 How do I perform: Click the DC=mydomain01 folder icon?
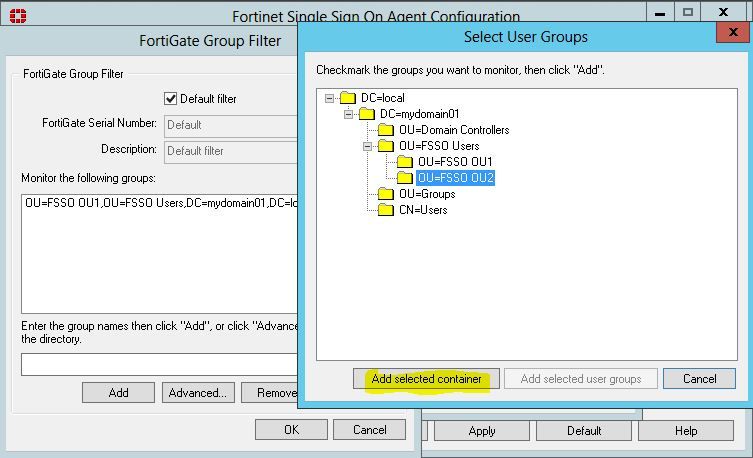(366, 114)
